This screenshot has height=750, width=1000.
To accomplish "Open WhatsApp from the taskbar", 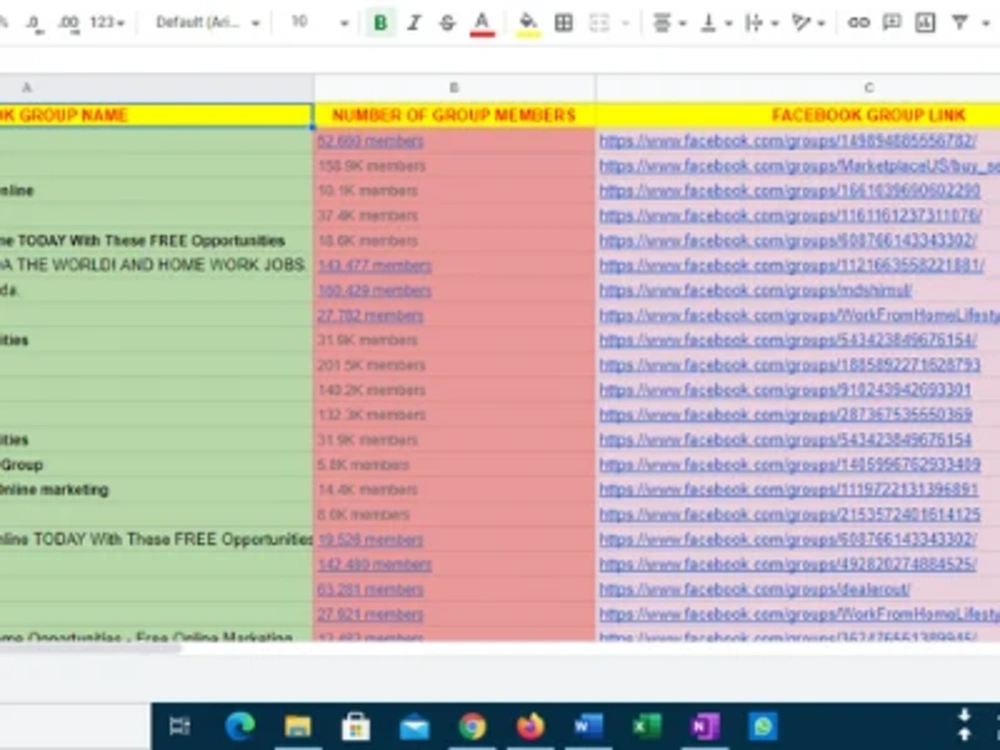I will 763,726.
